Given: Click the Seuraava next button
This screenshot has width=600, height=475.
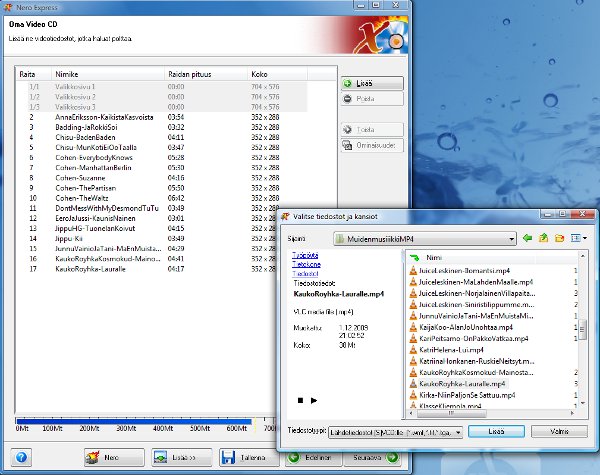Looking at the screenshot, I should (372, 457).
